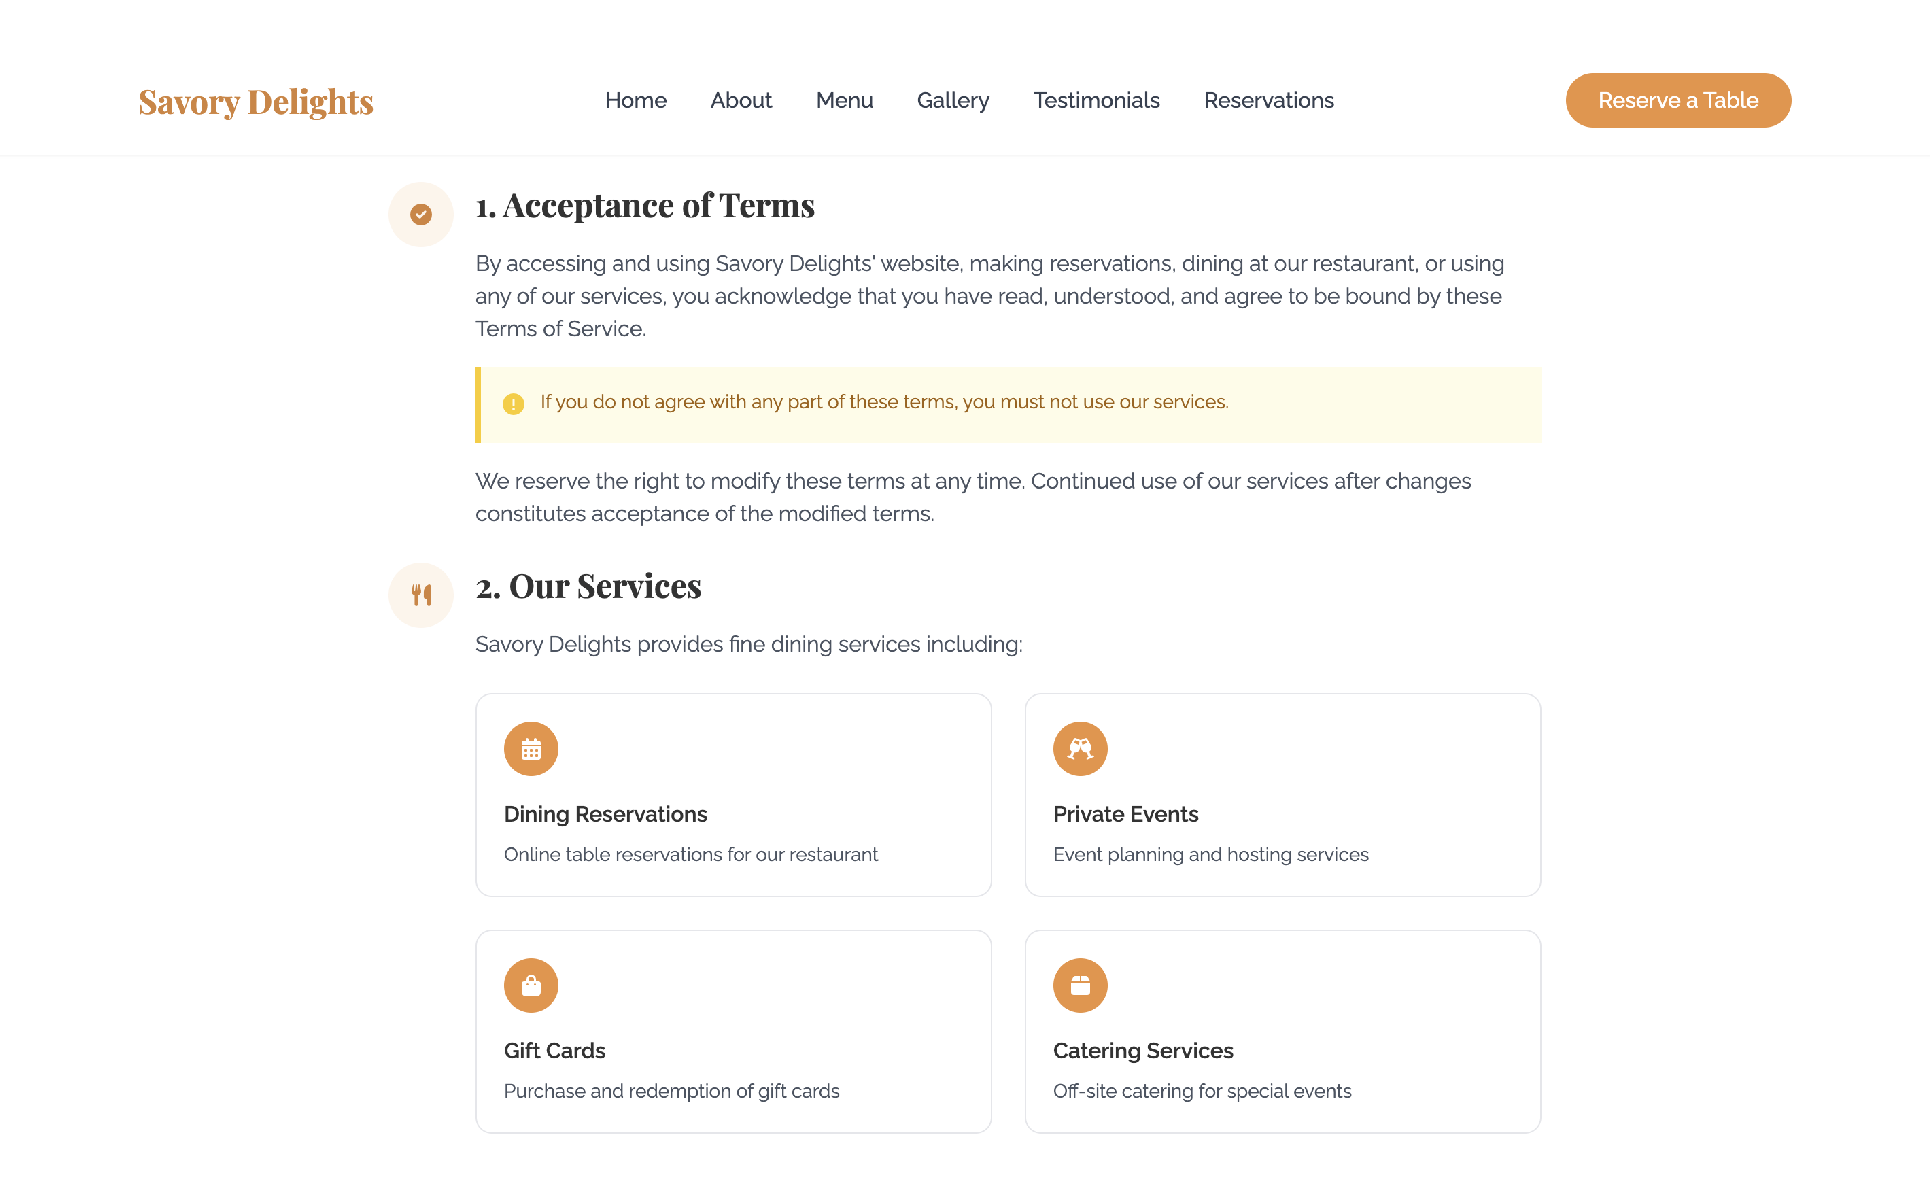Screen dimensions: 1930x1200
Task: Click the Savory Delights logo
Action: pyautogui.click(x=256, y=102)
